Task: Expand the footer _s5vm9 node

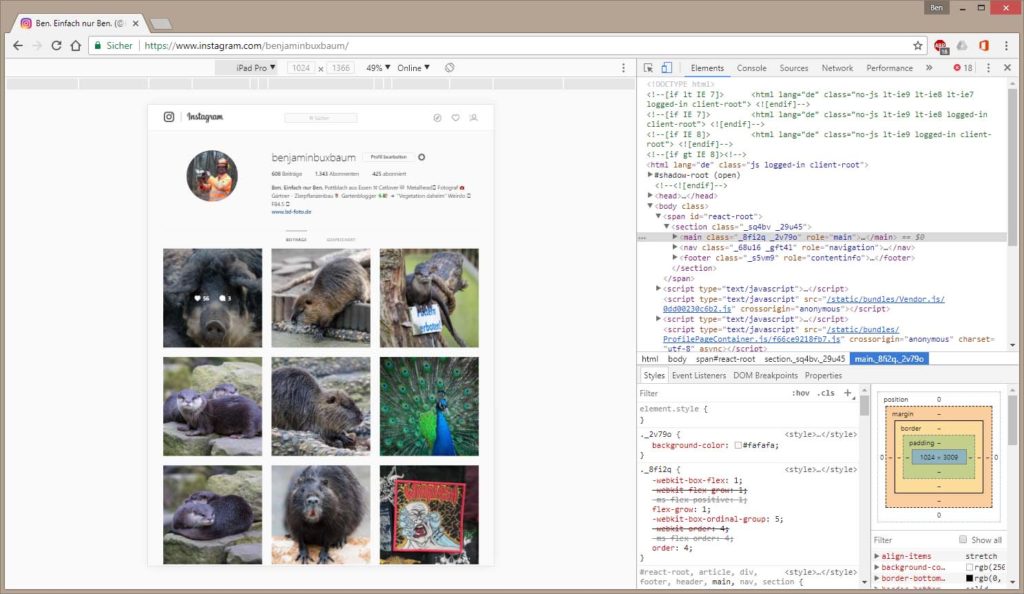Action: tap(675, 258)
